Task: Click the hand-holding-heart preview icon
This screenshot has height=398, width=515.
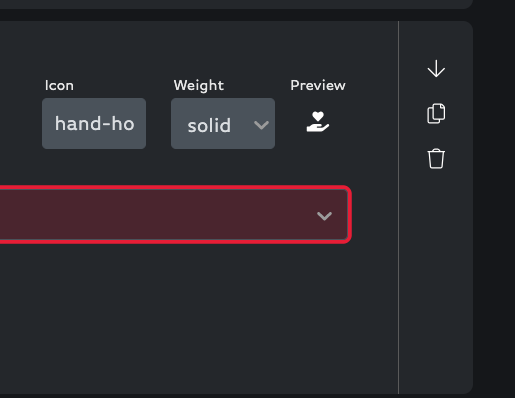Action: tap(318, 122)
